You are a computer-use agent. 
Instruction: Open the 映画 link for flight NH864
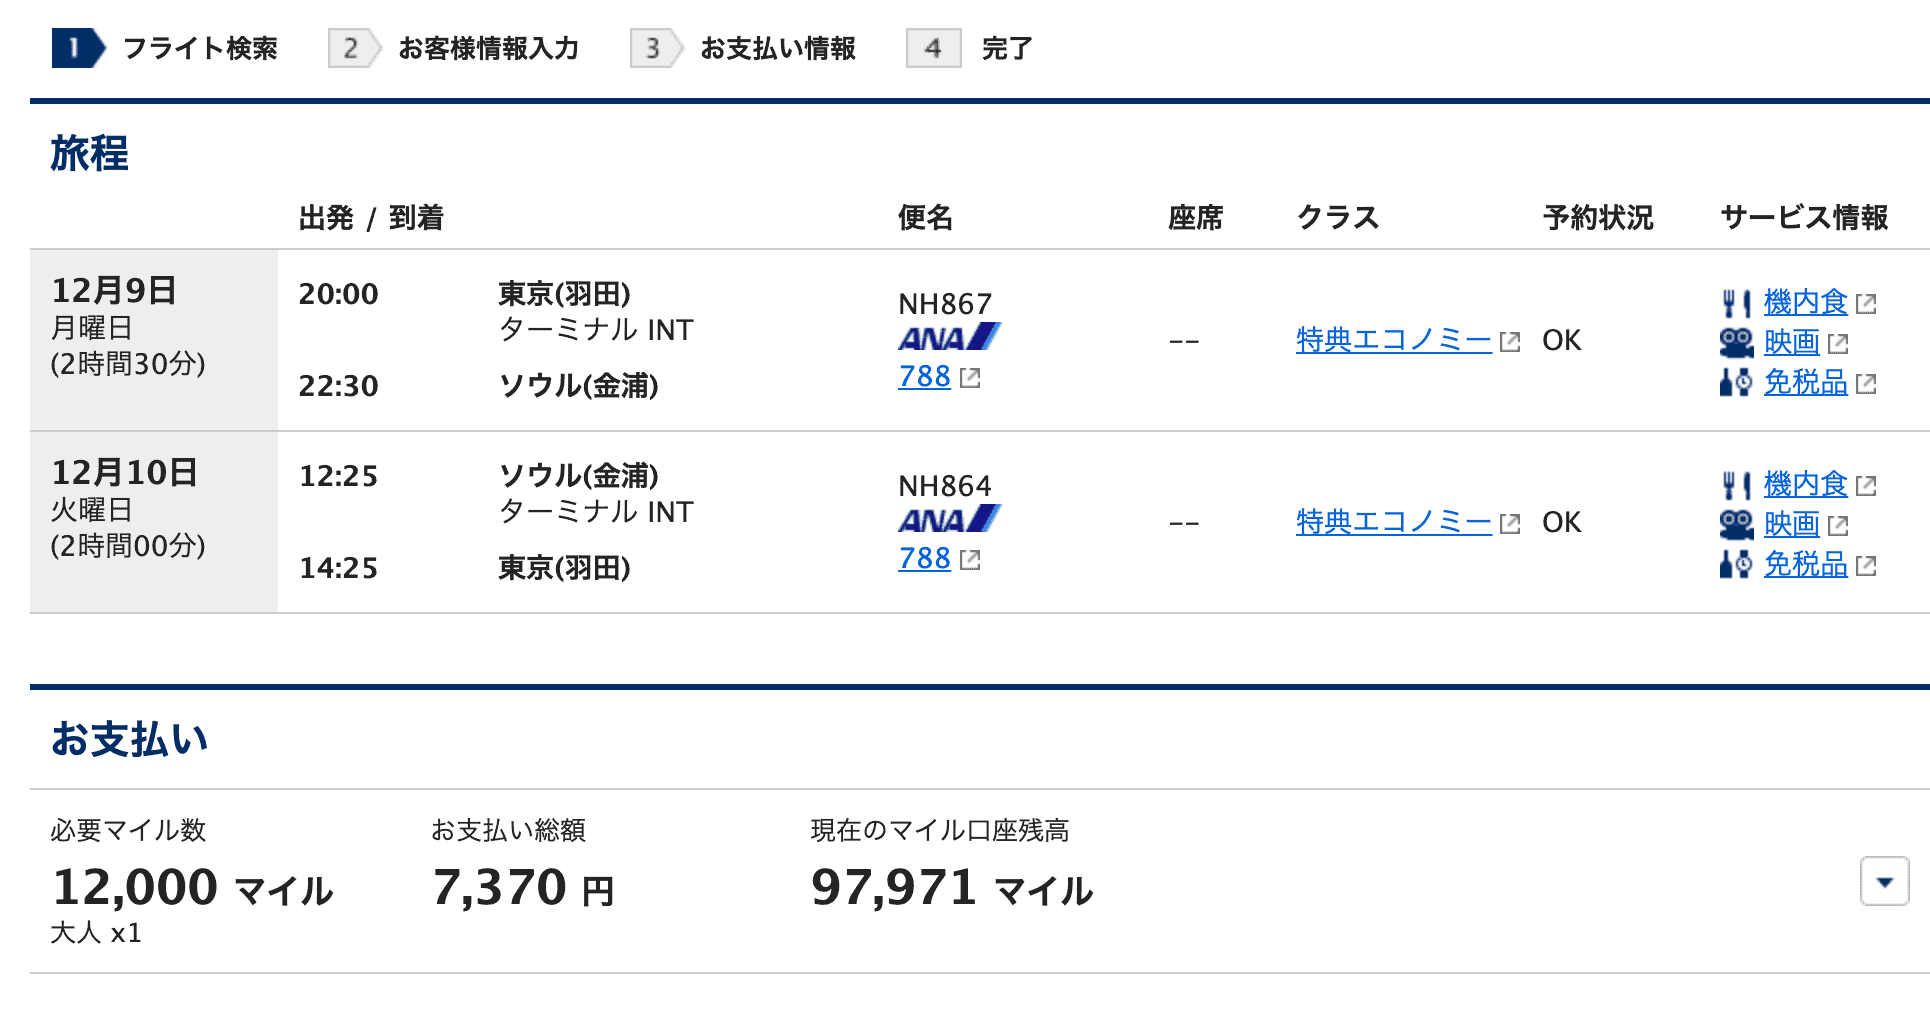point(1791,524)
